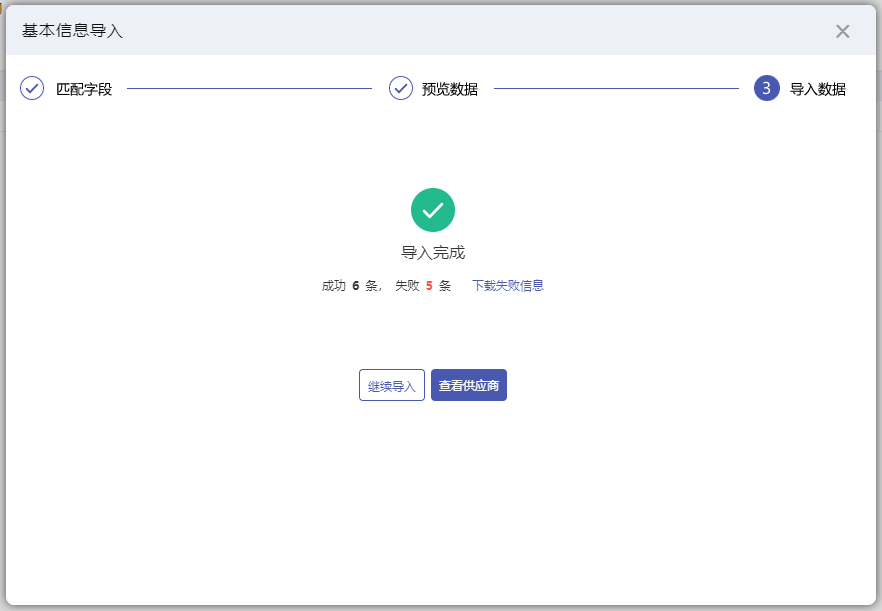The width and height of the screenshot is (882, 611).
Task: Click the 基本信息导入 dialog title
Action: [x=73, y=31]
